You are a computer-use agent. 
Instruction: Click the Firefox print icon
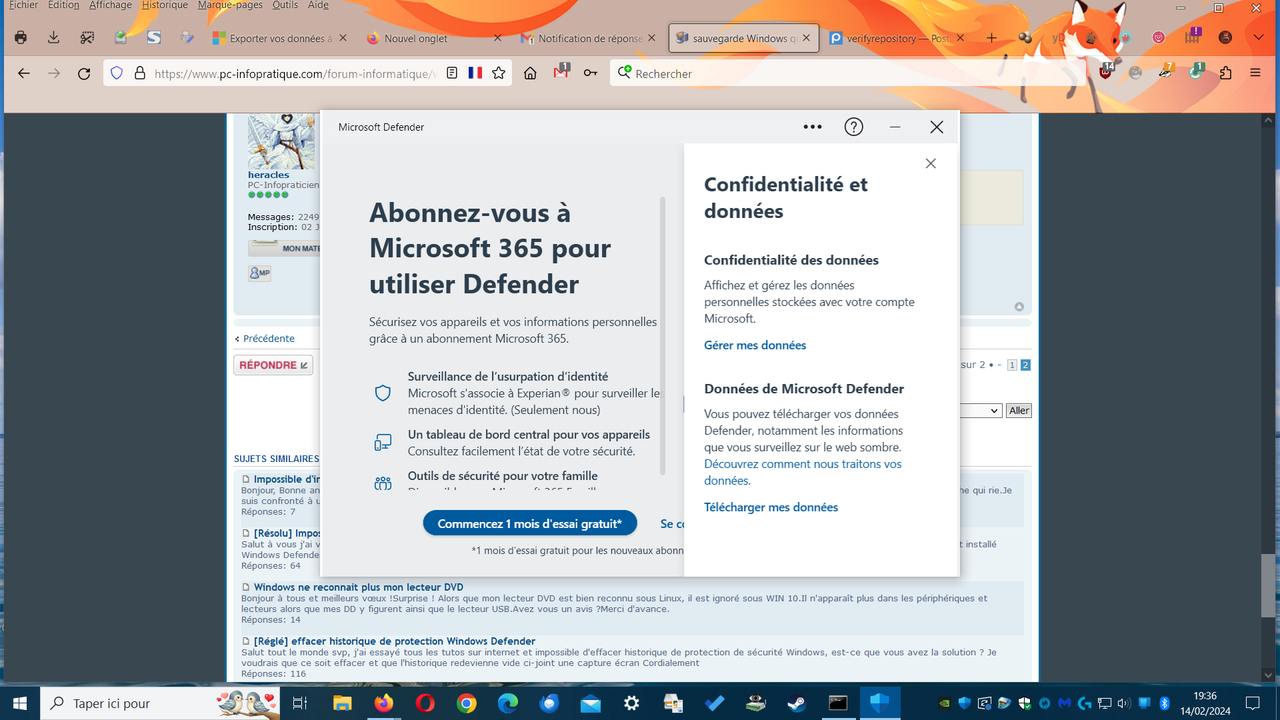point(21,38)
